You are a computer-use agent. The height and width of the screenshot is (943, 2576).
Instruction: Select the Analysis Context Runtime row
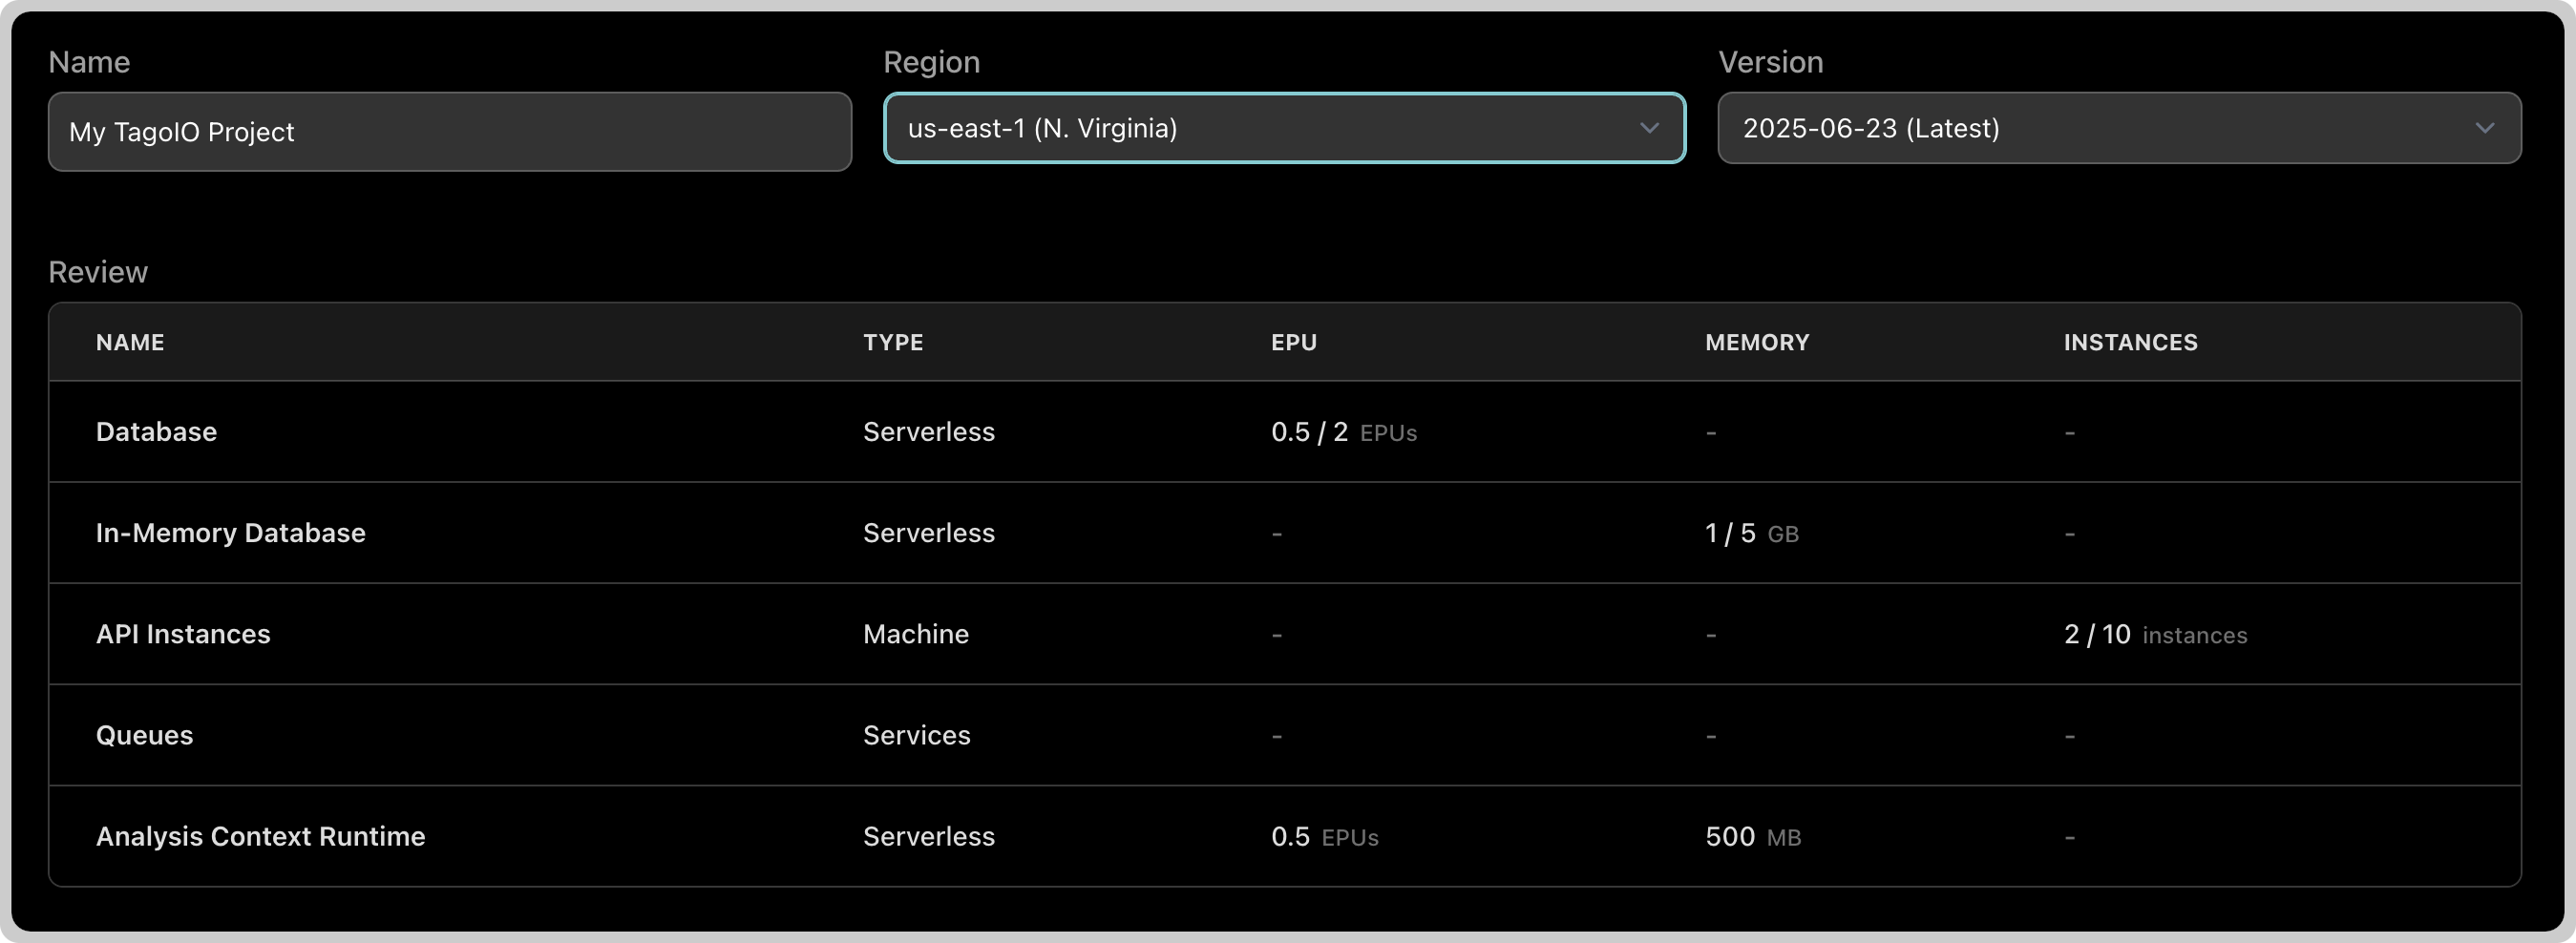tap(1285, 836)
